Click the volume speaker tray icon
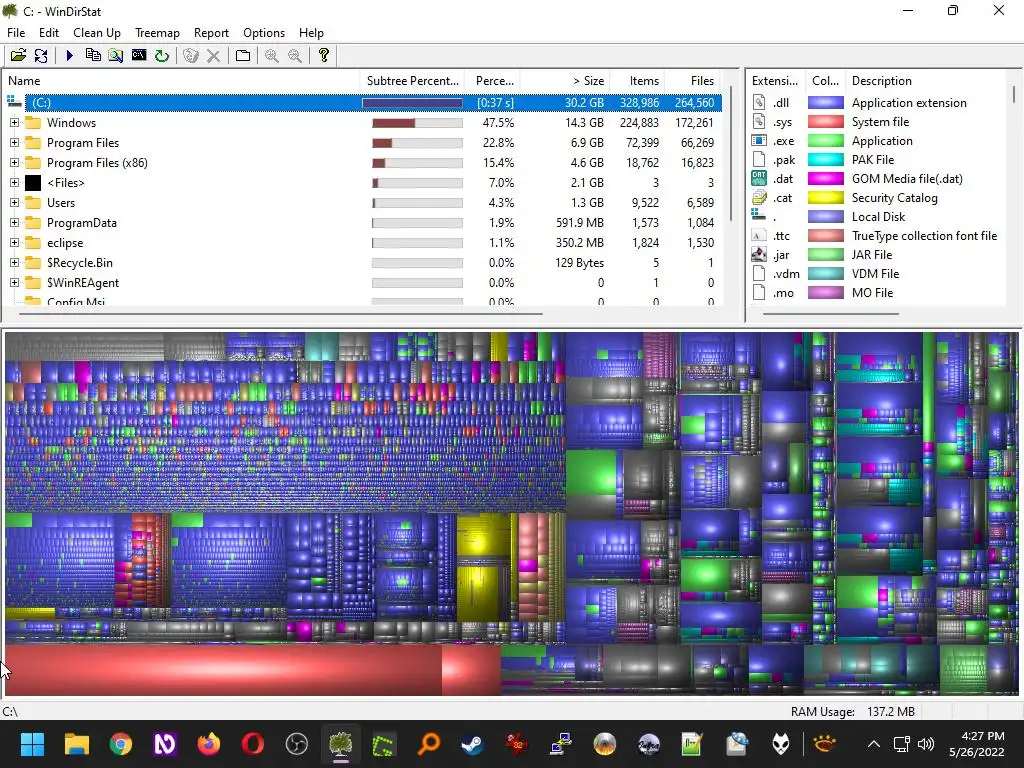The height and width of the screenshot is (768, 1024). (925, 744)
